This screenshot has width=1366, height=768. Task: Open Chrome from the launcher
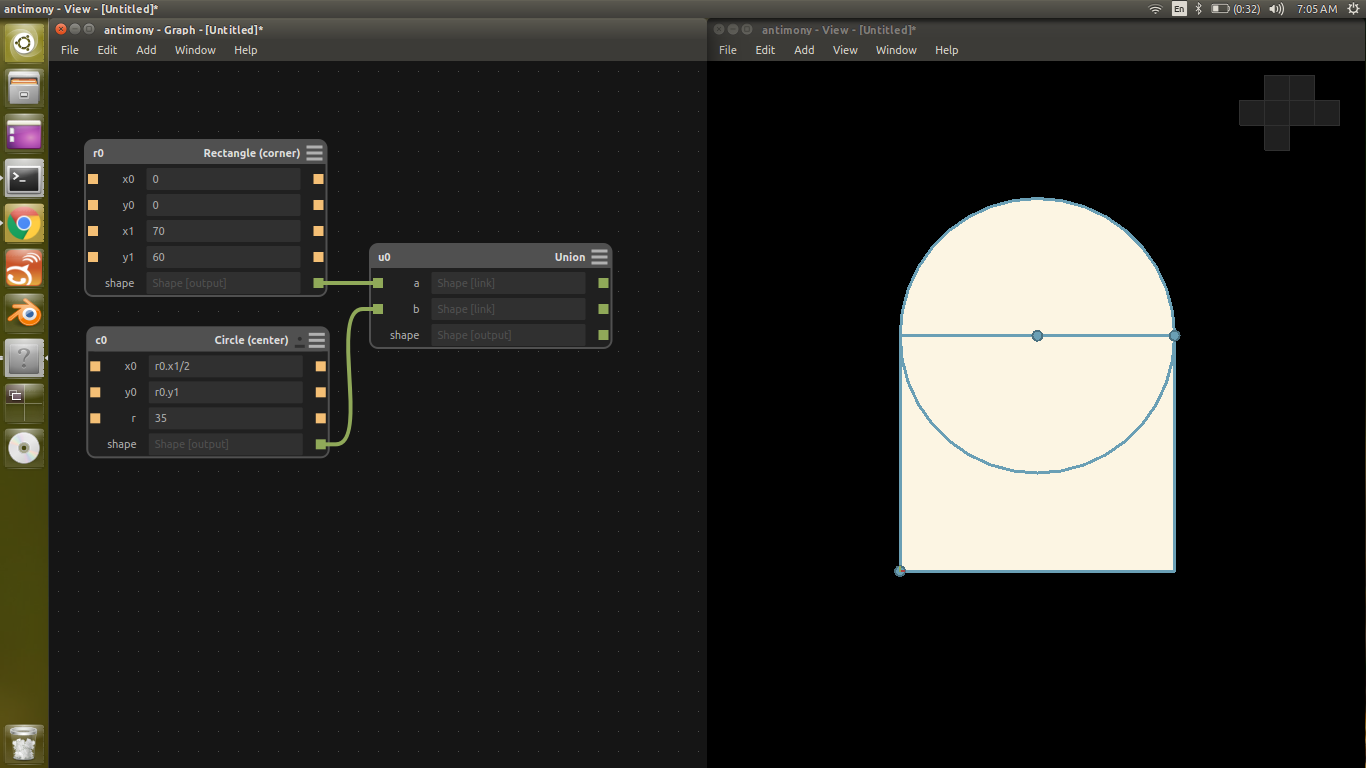click(x=24, y=223)
